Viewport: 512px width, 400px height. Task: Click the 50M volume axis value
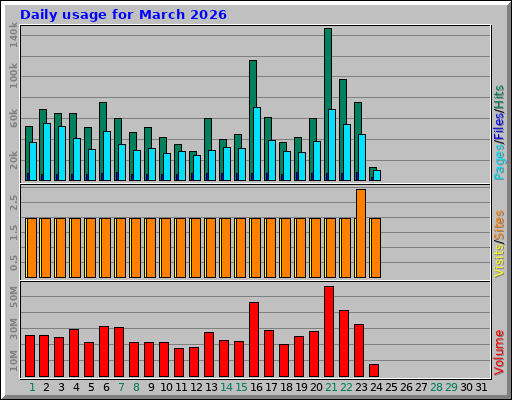[13, 297]
